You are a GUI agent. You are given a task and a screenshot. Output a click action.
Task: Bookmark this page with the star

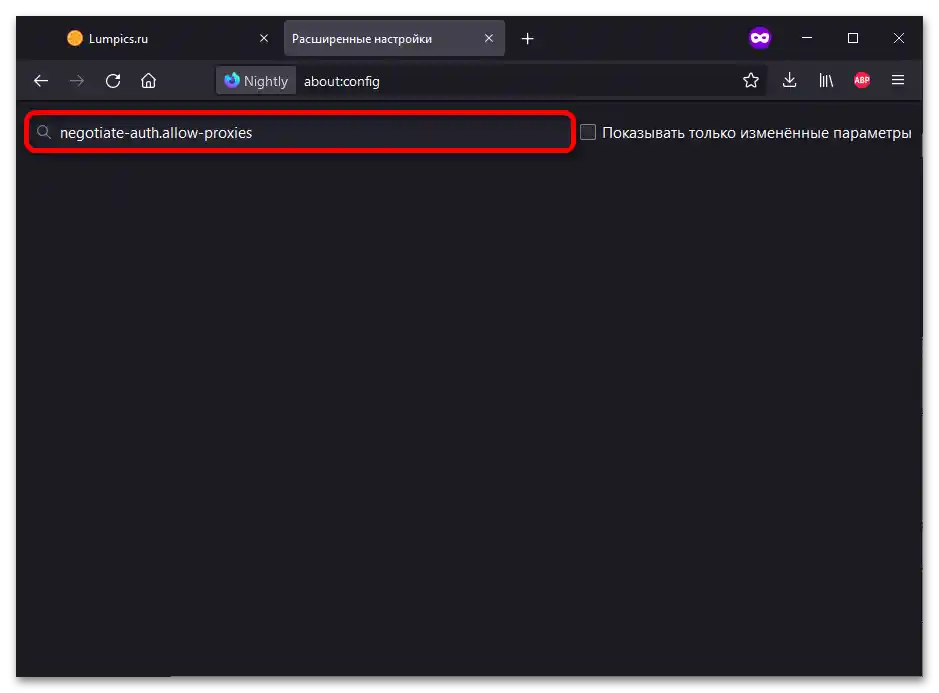[x=750, y=80]
